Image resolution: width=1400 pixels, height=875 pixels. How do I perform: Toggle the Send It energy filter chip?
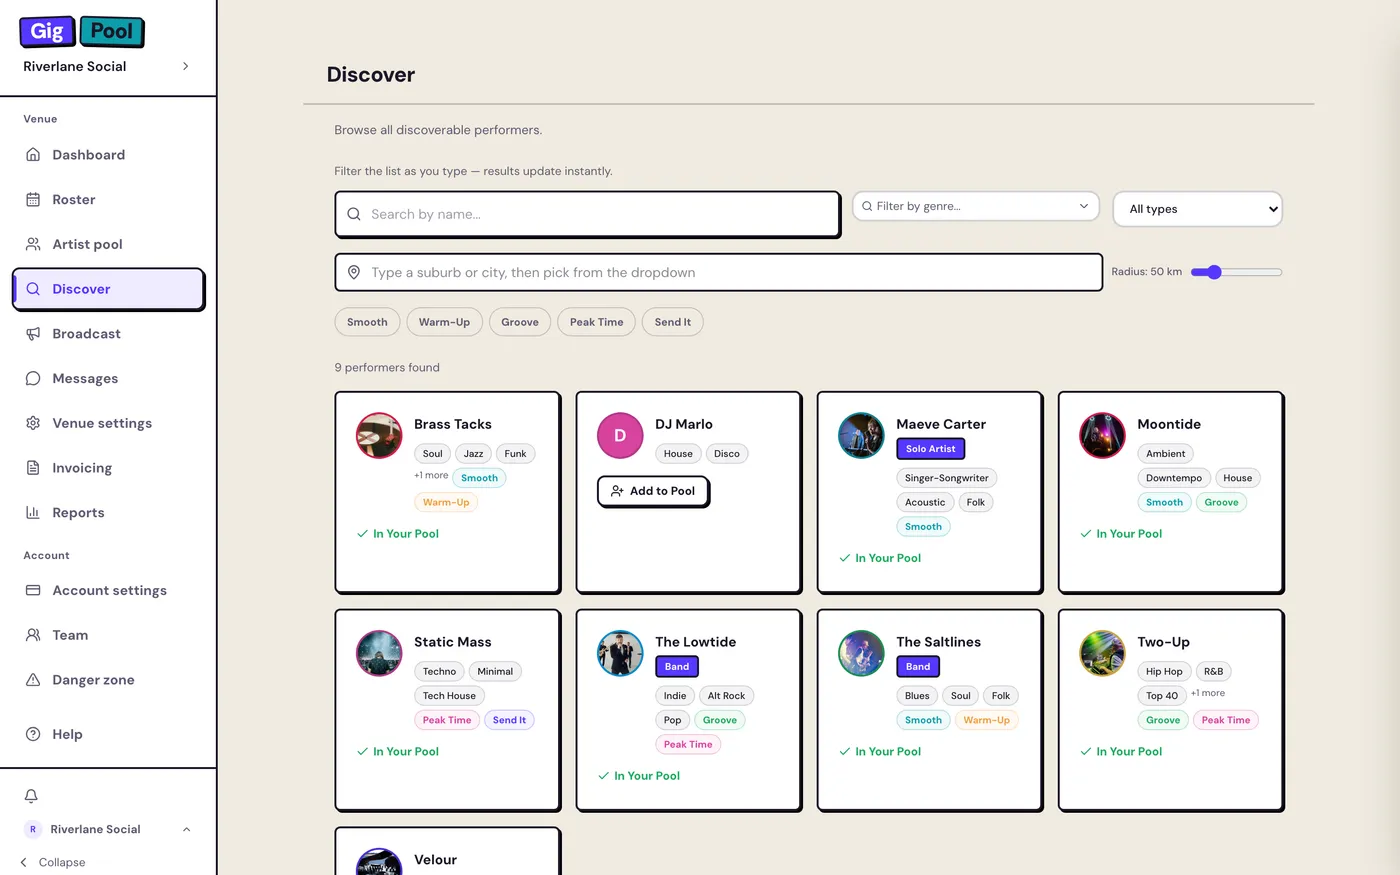pyautogui.click(x=673, y=322)
